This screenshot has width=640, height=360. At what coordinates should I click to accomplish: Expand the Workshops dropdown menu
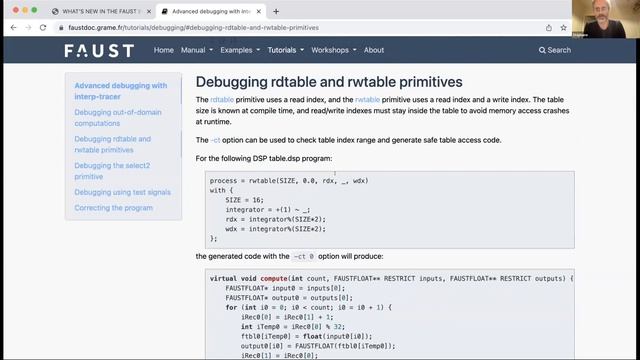(x=334, y=50)
